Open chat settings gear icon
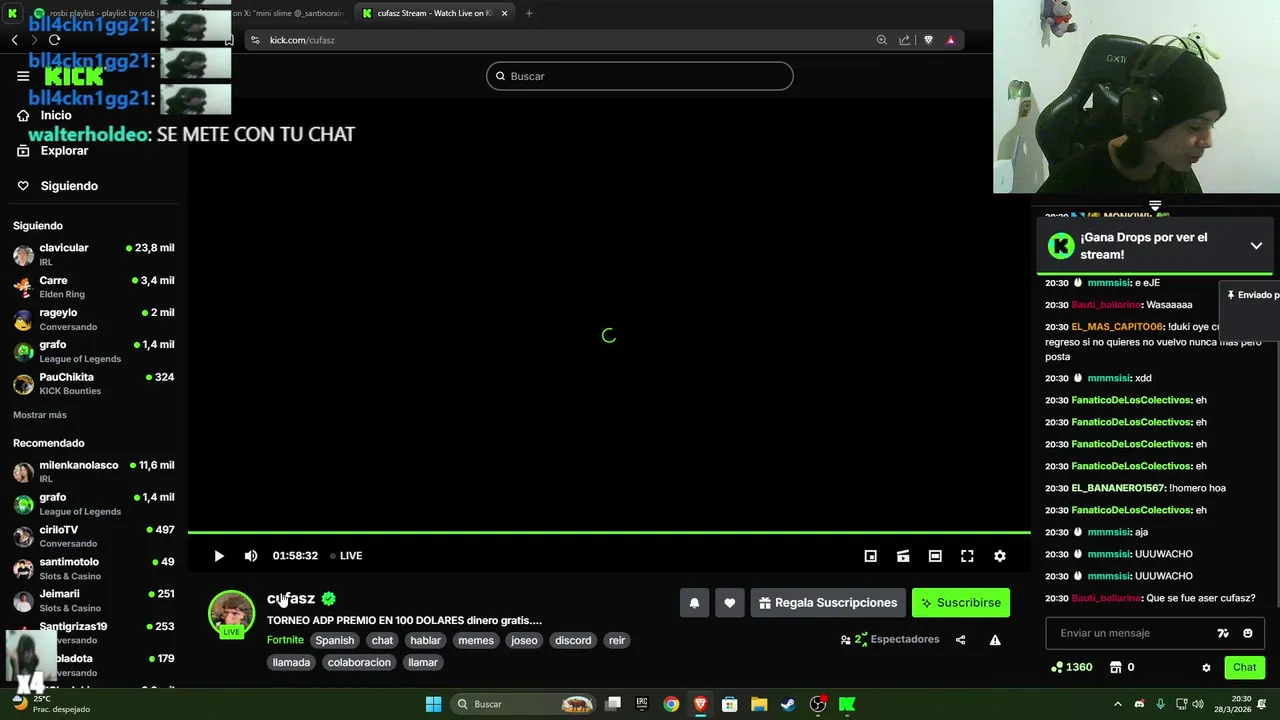This screenshot has width=1280, height=720. [1206, 668]
